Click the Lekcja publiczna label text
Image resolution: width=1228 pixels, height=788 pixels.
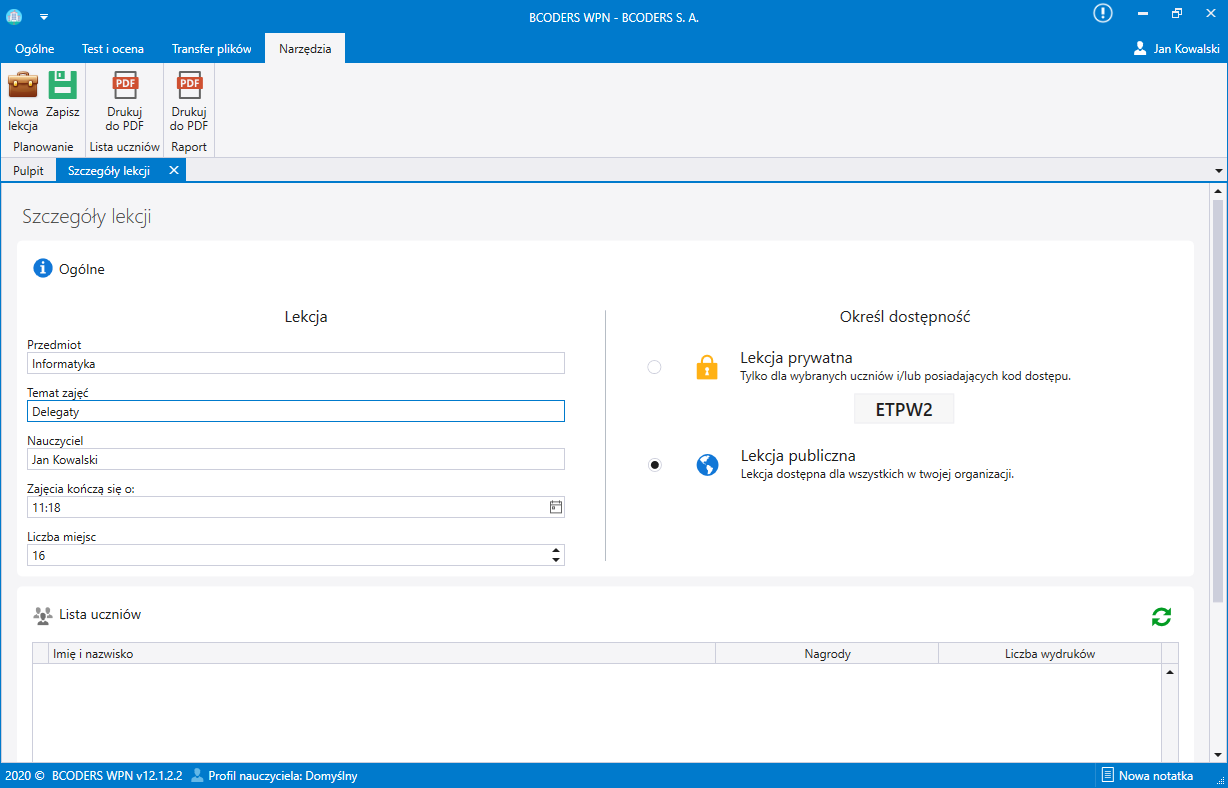click(798, 456)
